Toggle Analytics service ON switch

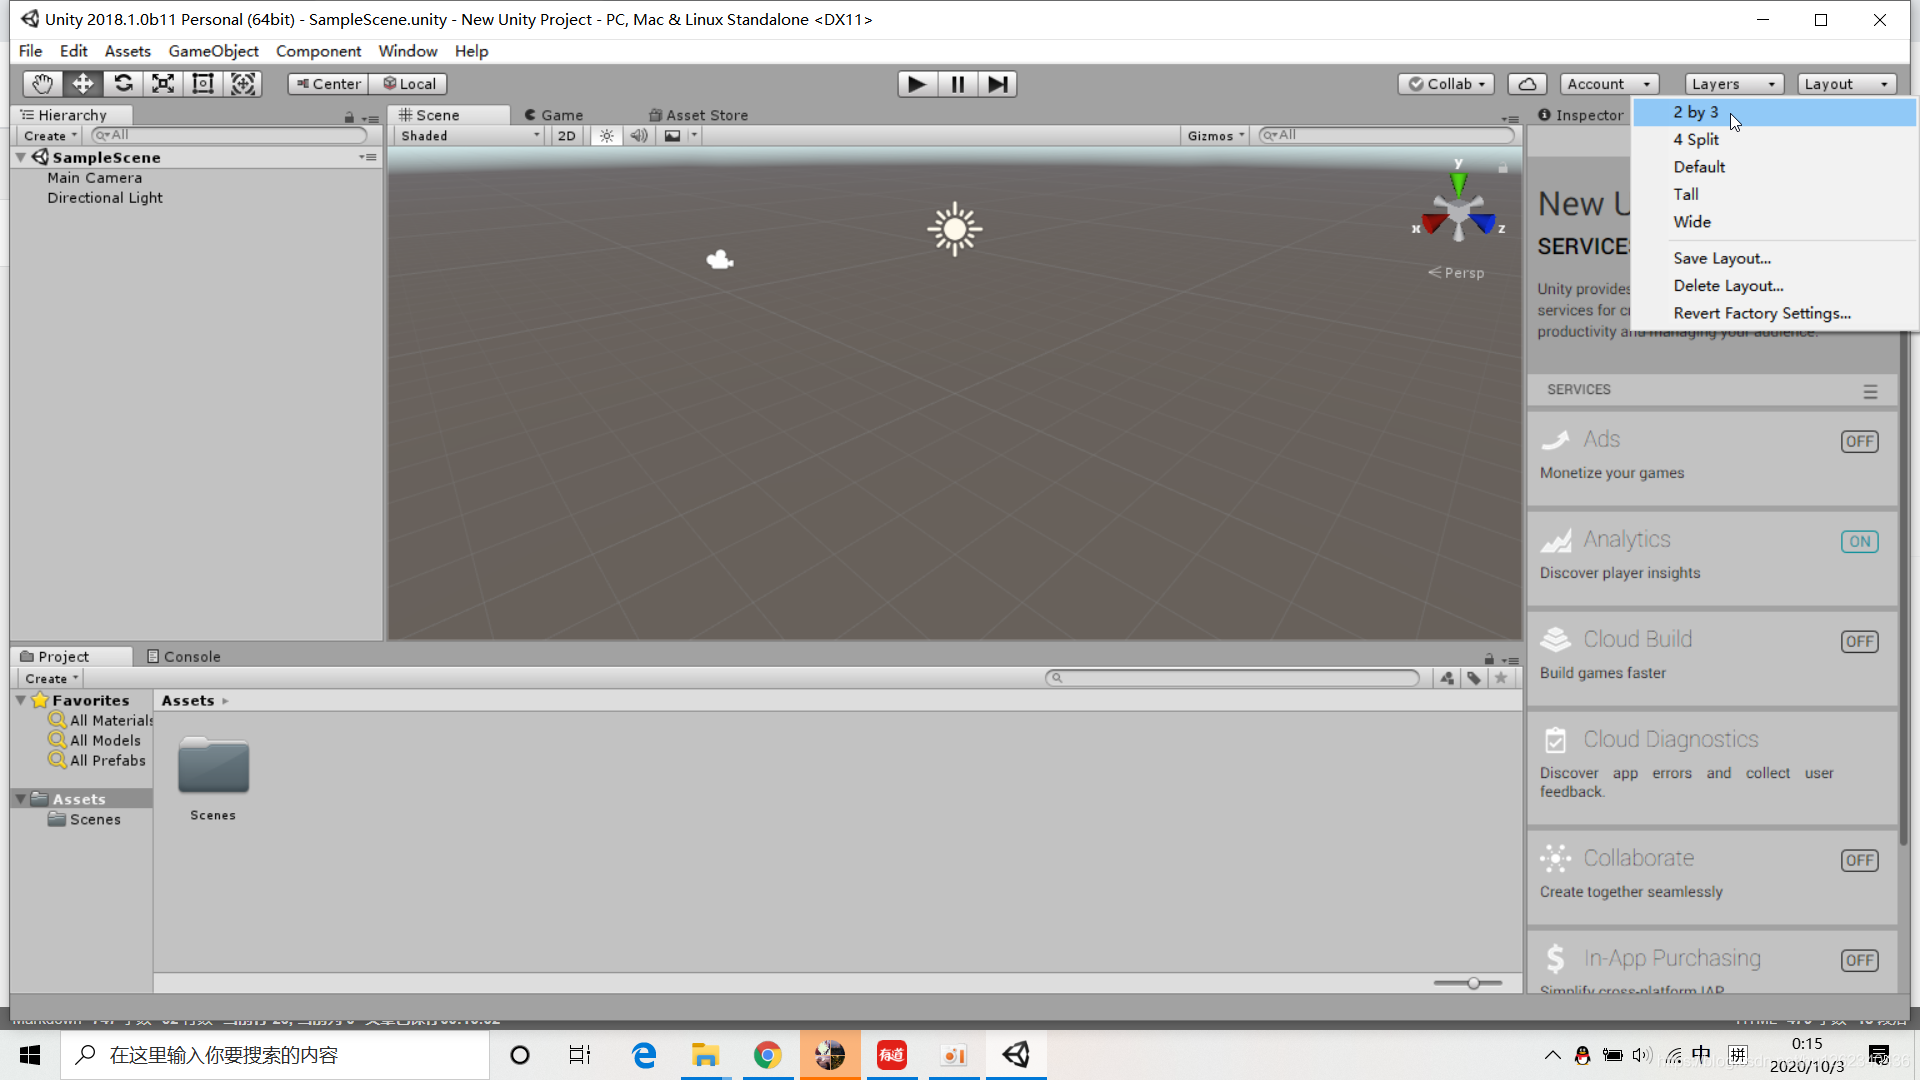[x=1859, y=541]
